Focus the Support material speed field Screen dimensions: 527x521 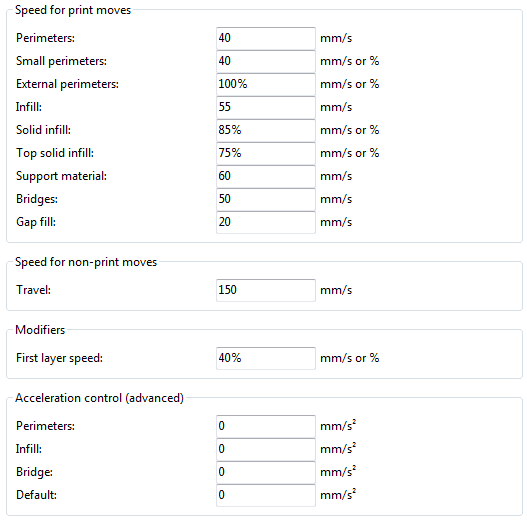click(x=266, y=176)
